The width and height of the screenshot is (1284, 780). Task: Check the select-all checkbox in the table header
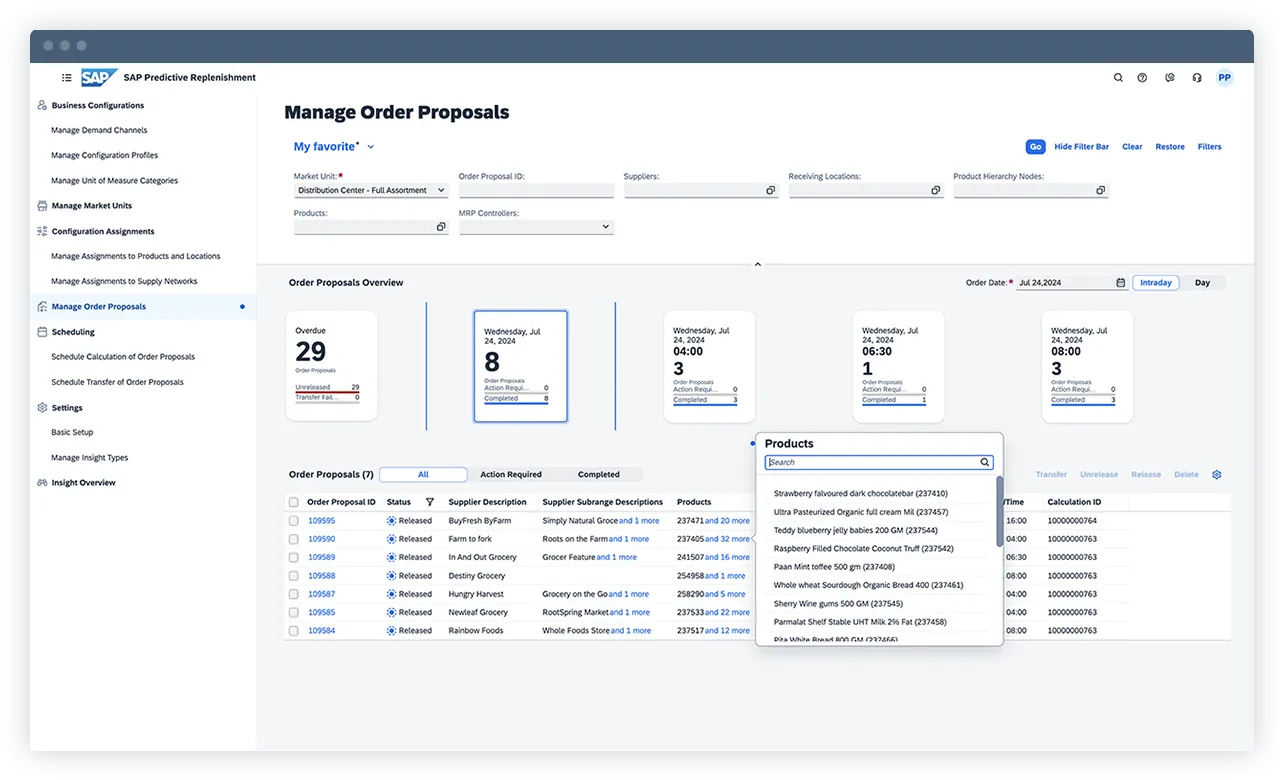click(x=293, y=501)
